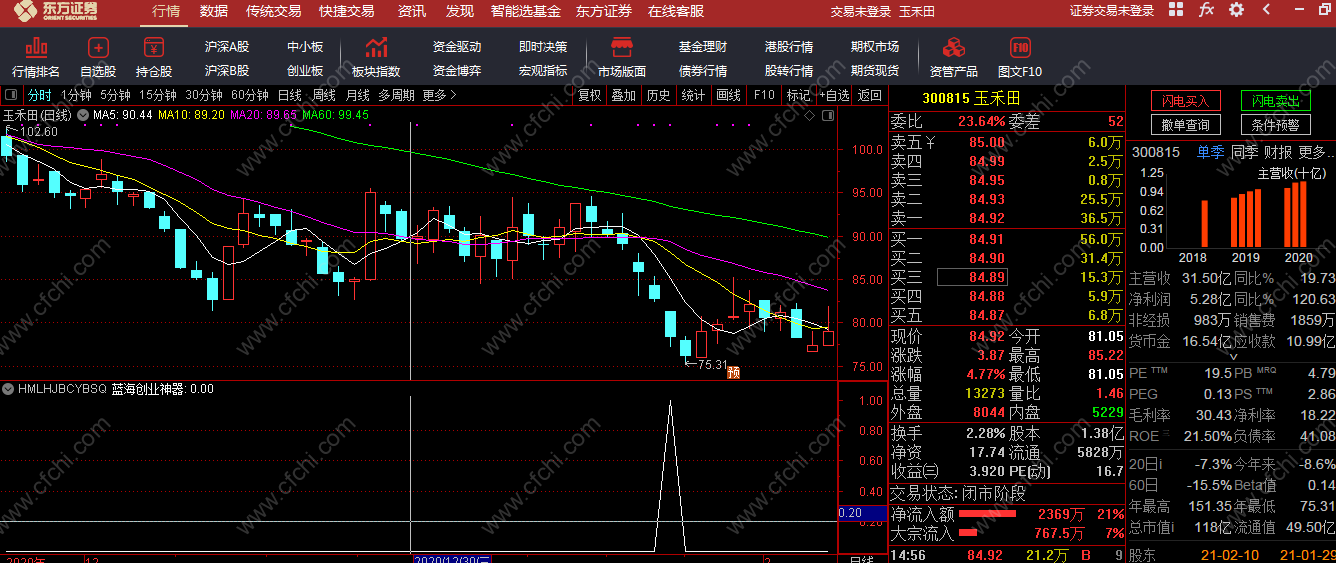Click 叠加 overlay button
1336x563 pixels.
(623, 95)
